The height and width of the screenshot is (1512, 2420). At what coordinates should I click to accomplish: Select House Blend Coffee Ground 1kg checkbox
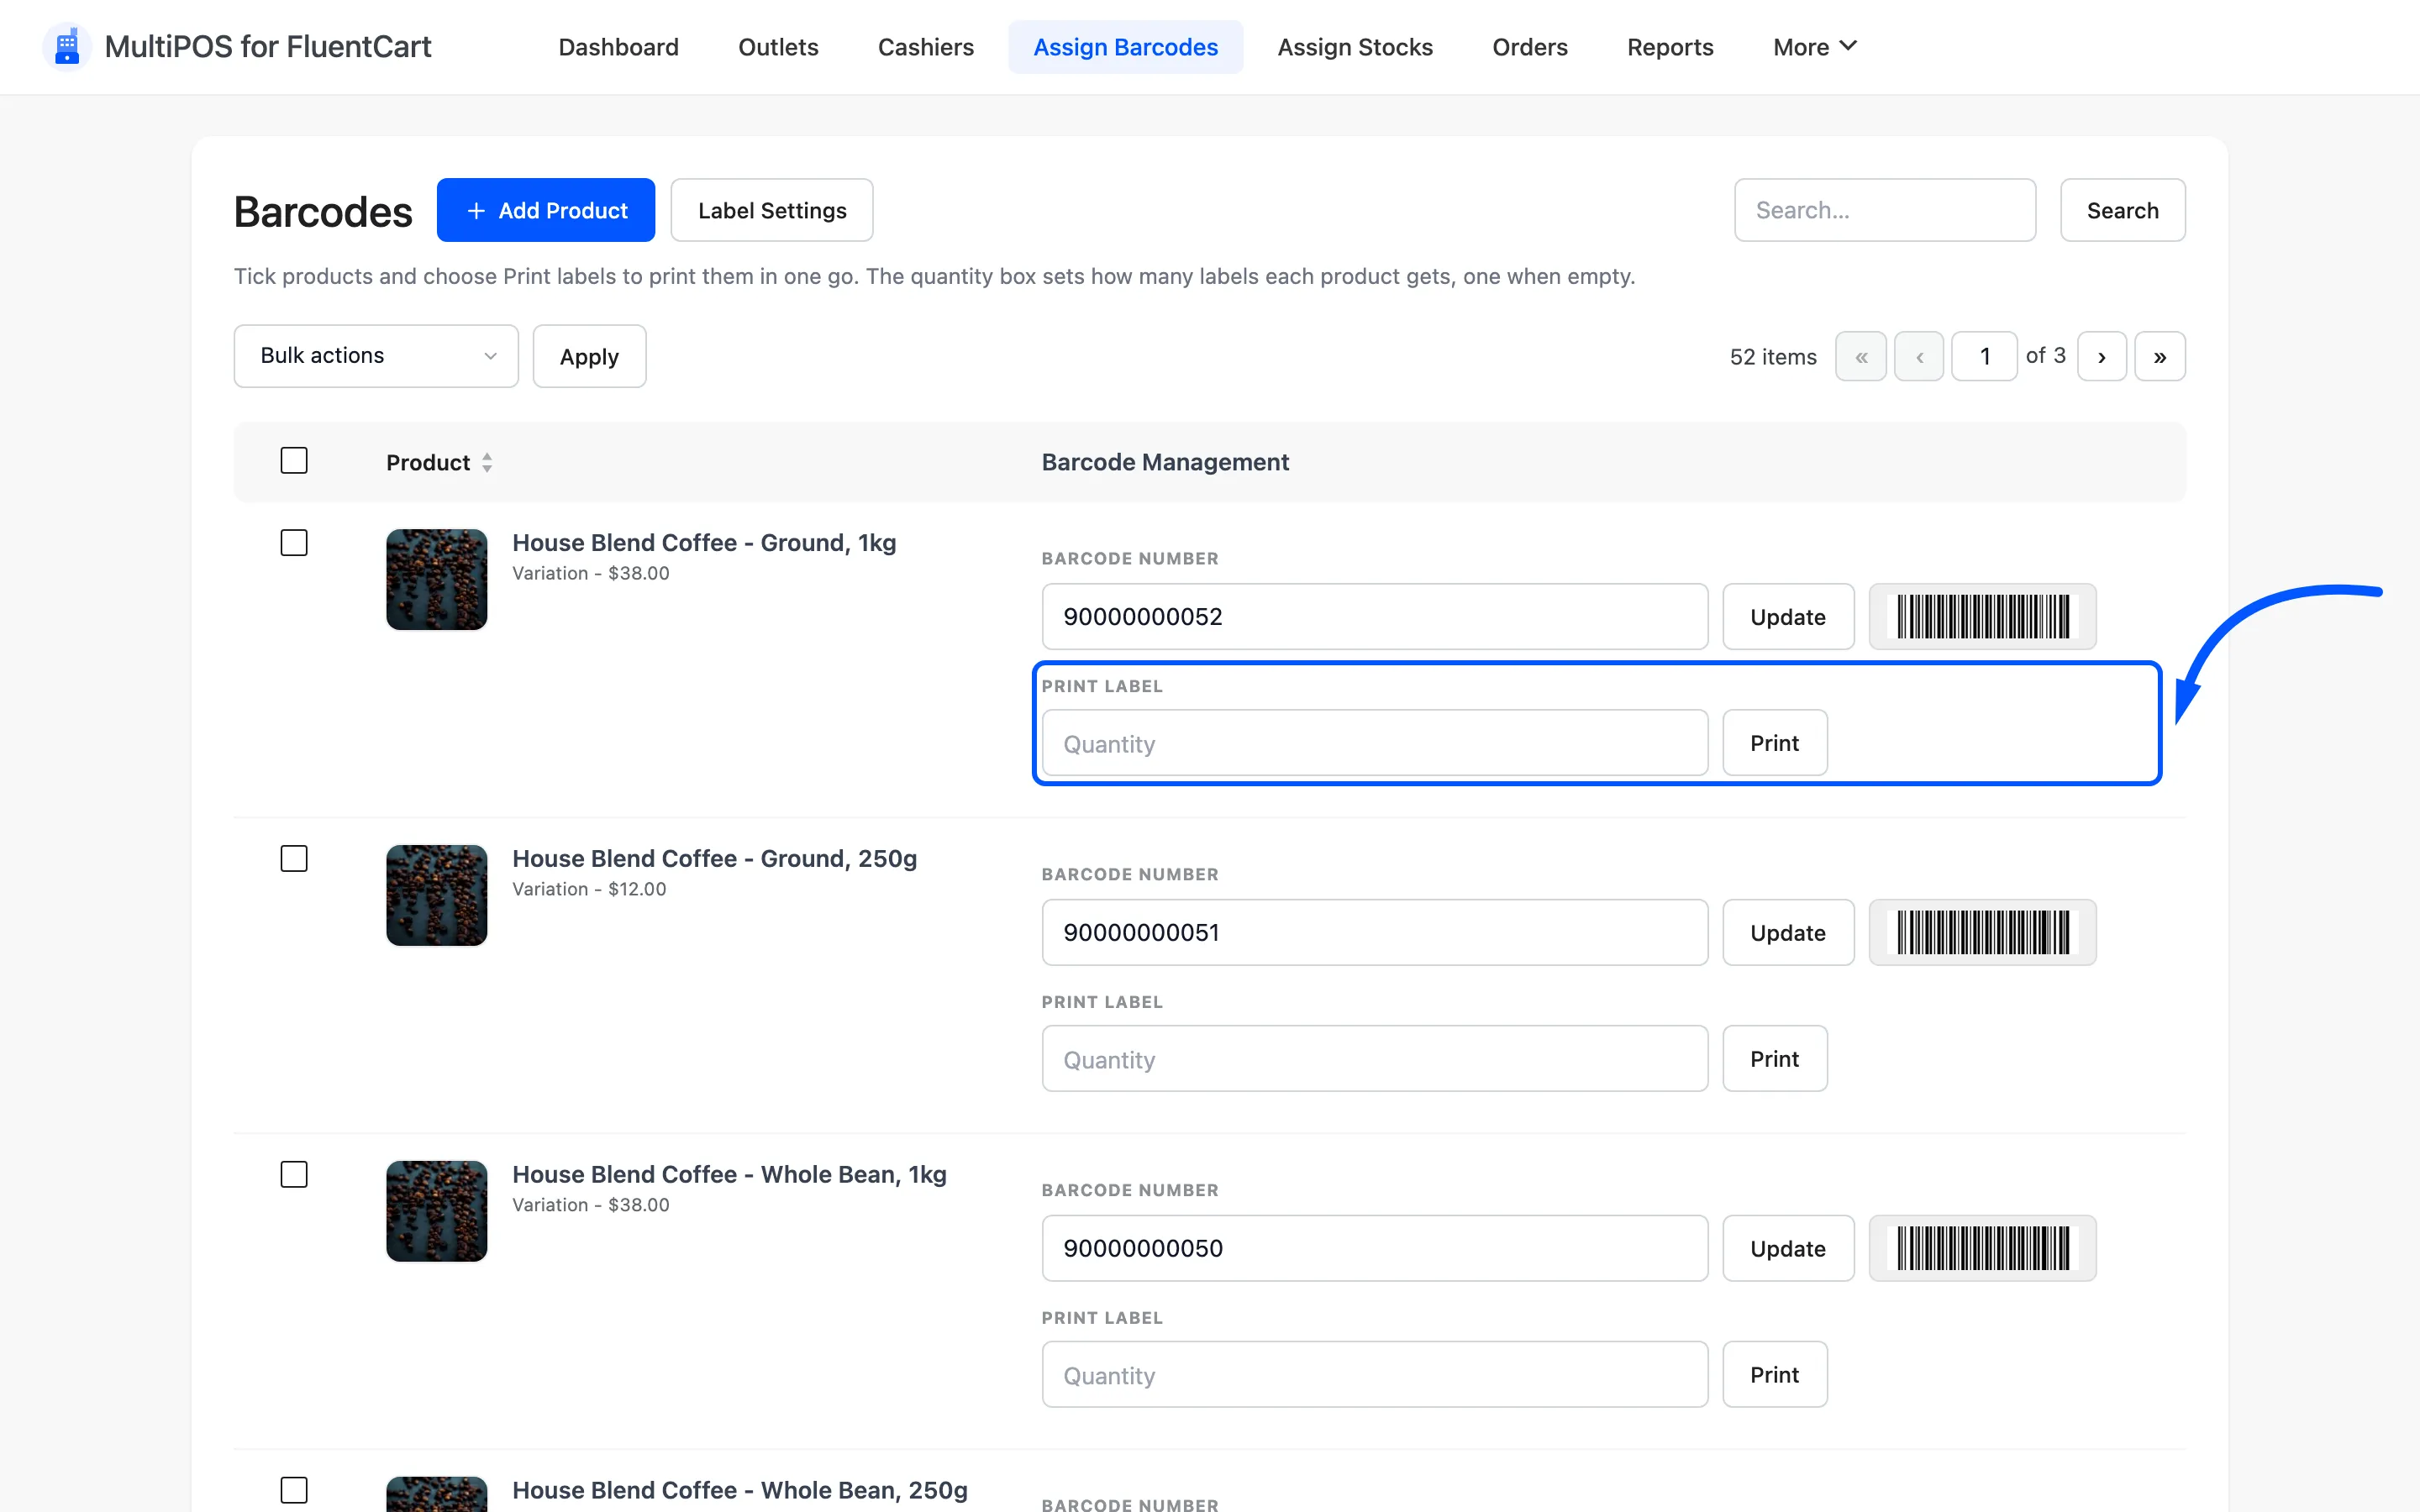pos(294,542)
